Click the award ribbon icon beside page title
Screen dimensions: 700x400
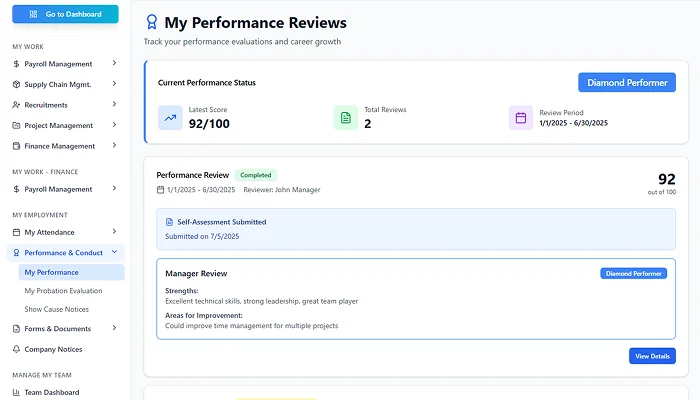pos(151,22)
